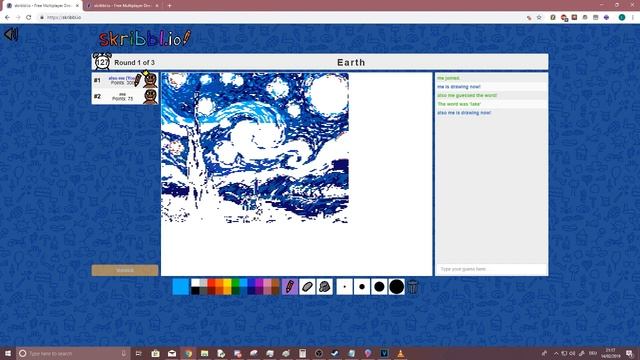
Task: Show hidden system tray icons
Action: tap(556, 353)
